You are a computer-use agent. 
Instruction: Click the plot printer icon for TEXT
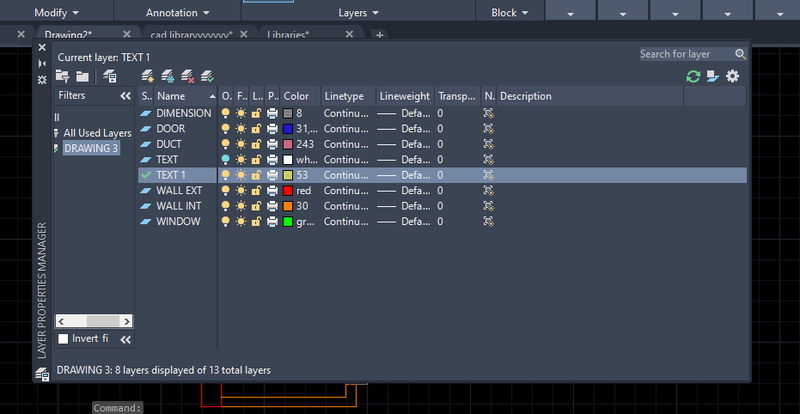pos(272,160)
